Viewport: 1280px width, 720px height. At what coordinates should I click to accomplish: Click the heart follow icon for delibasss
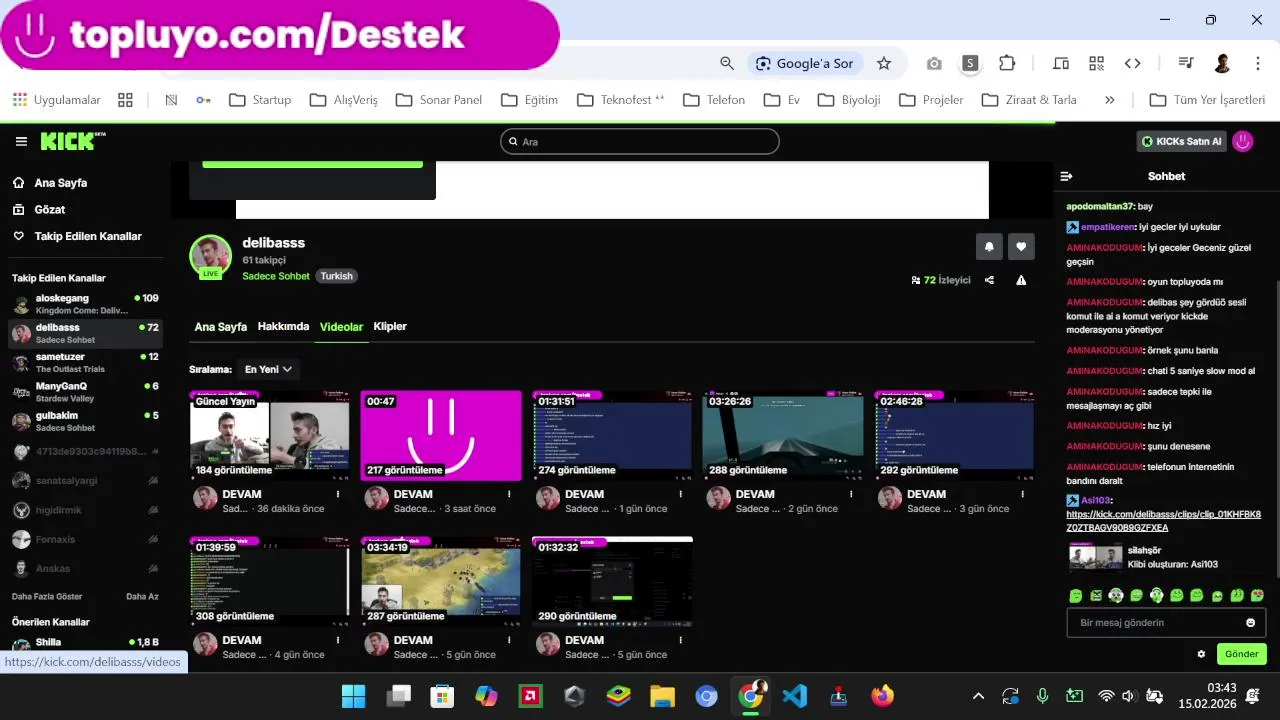1021,246
